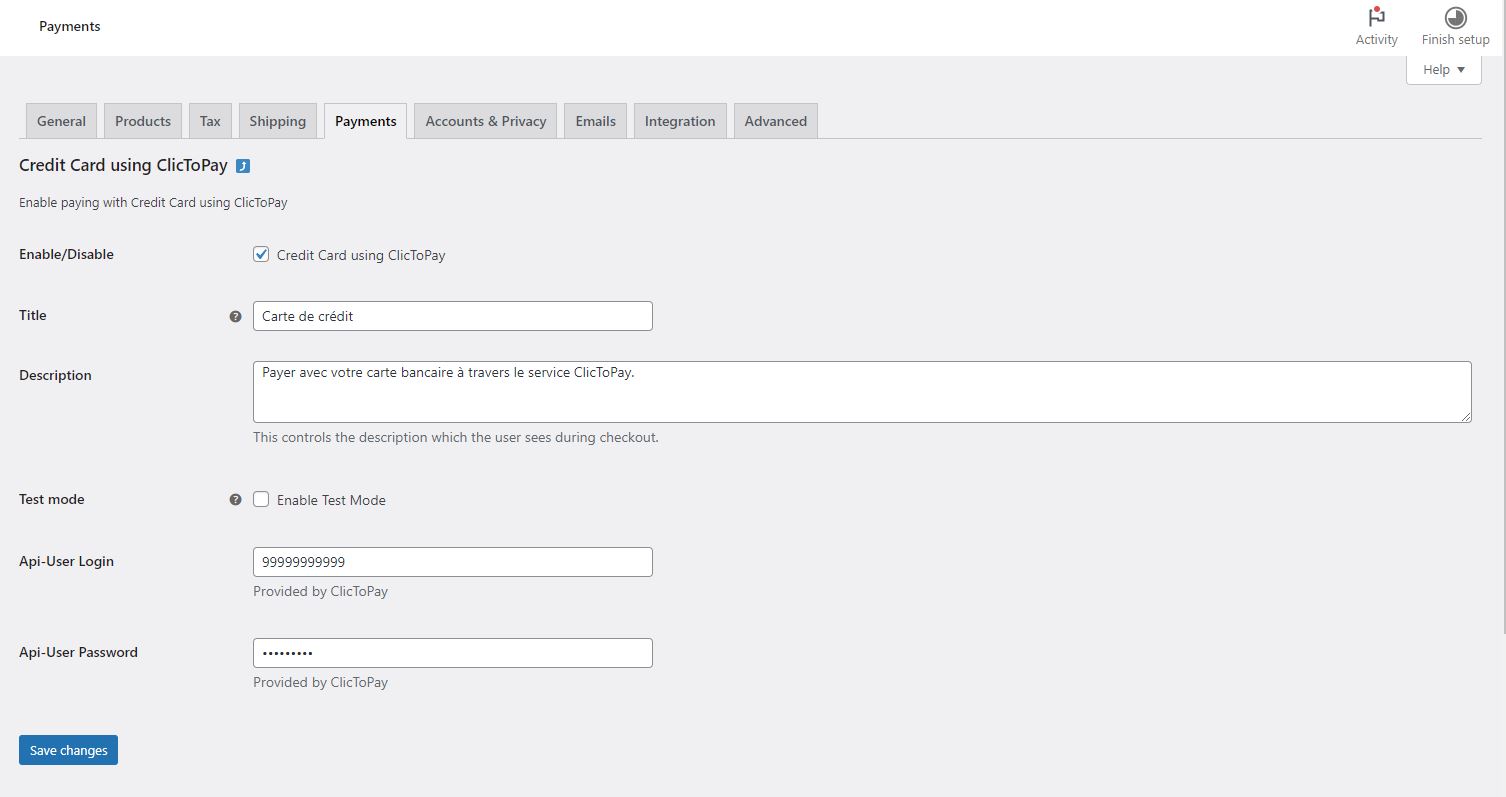This screenshot has height=797, width=1506.
Task: Click the 'Credit Card using ClicToPay' checkbox label
Action: point(361,255)
